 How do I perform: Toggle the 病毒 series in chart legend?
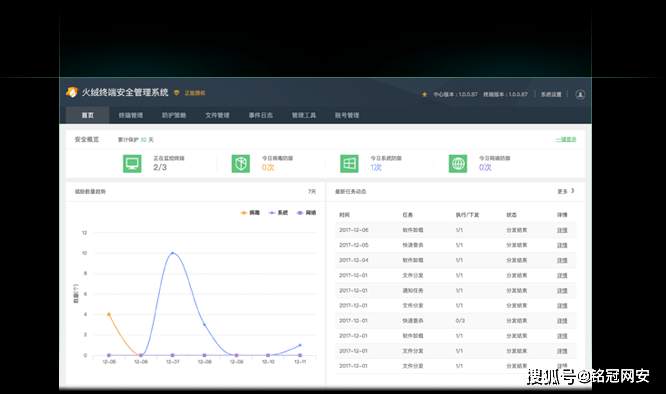click(x=250, y=213)
